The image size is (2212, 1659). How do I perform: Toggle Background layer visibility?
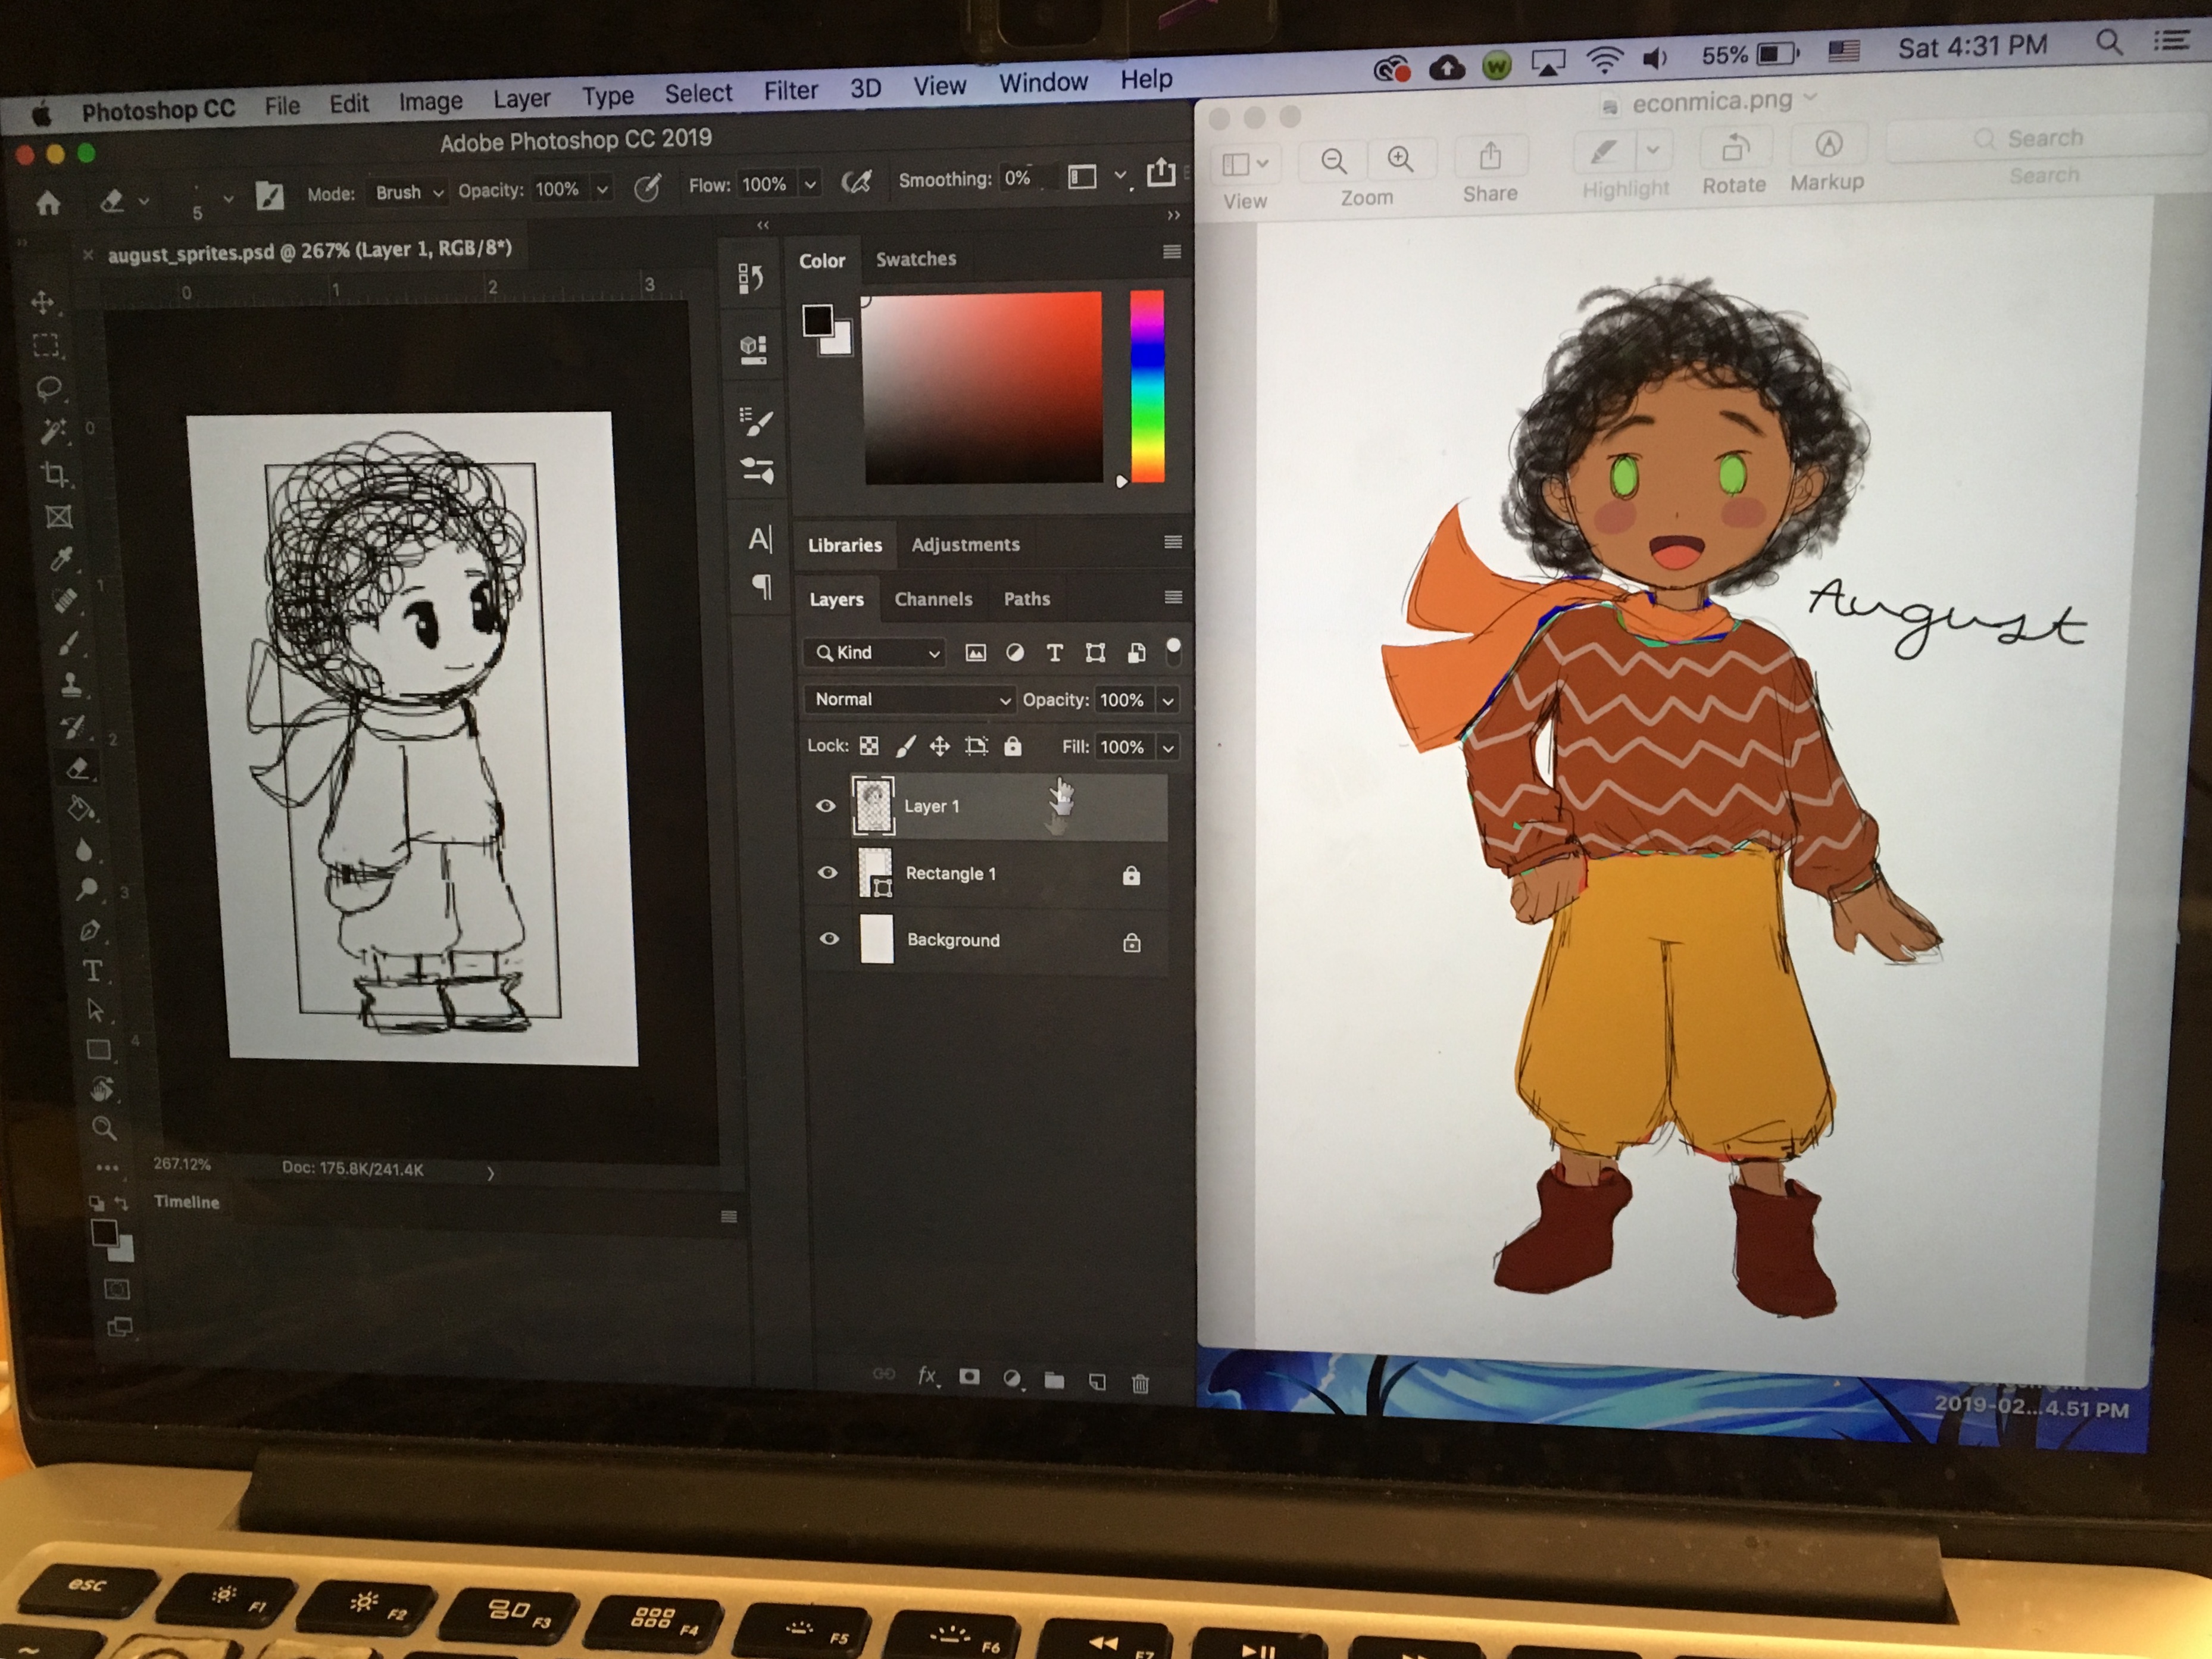pos(829,939)
